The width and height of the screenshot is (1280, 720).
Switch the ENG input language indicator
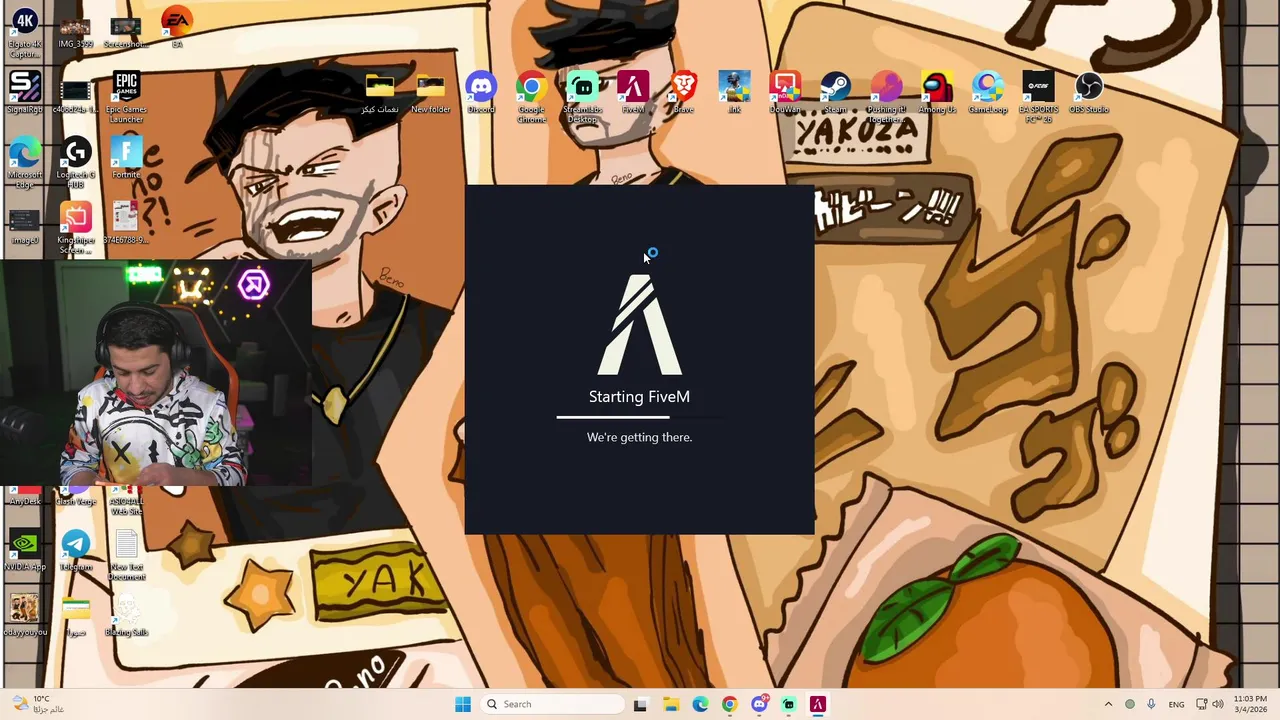coord(1176,704)
